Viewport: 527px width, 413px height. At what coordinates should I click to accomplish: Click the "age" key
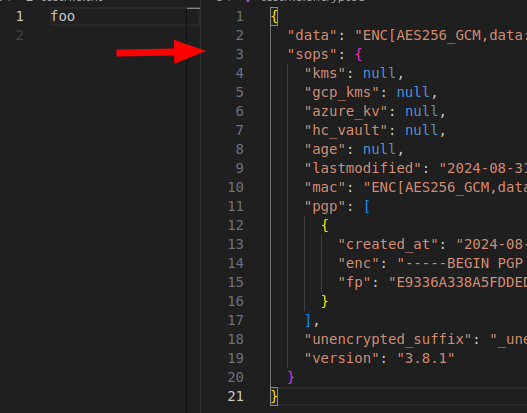click(x=325, y=149)
